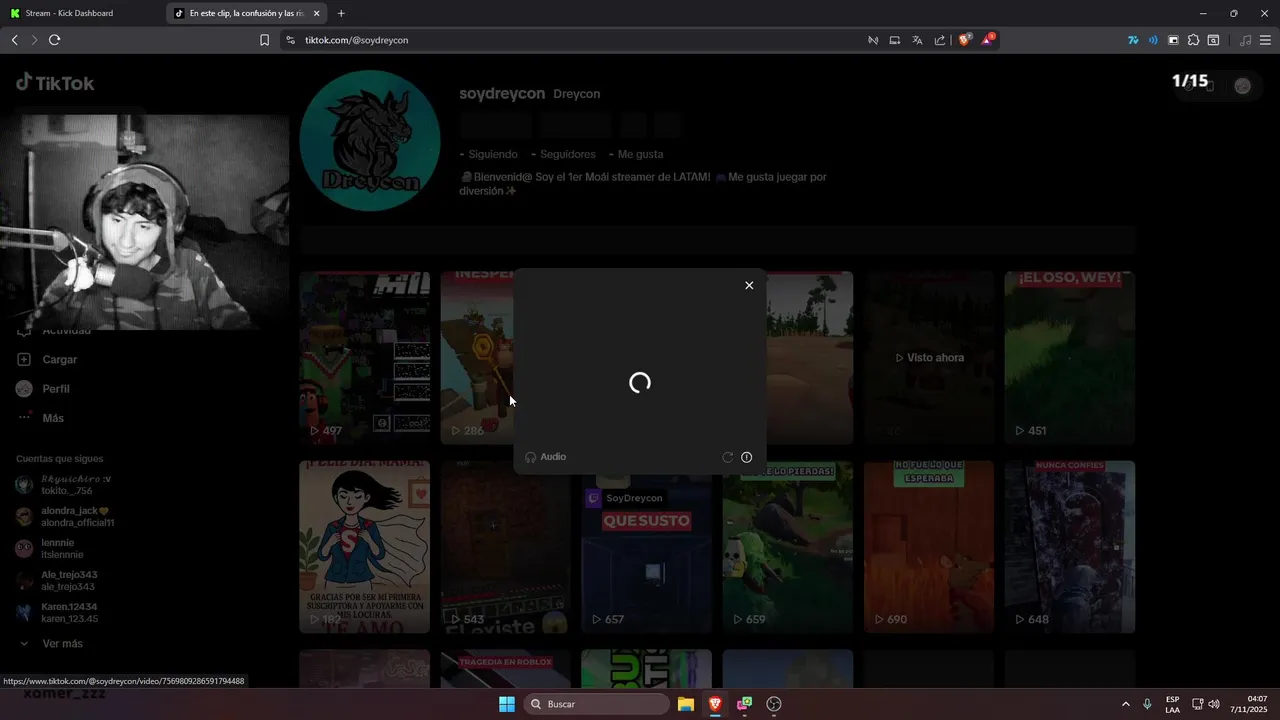Open Brave Rewards triangle icon
Image resolution: width=1280 pixels, height=720 pixels.
(x=988, y=40)
